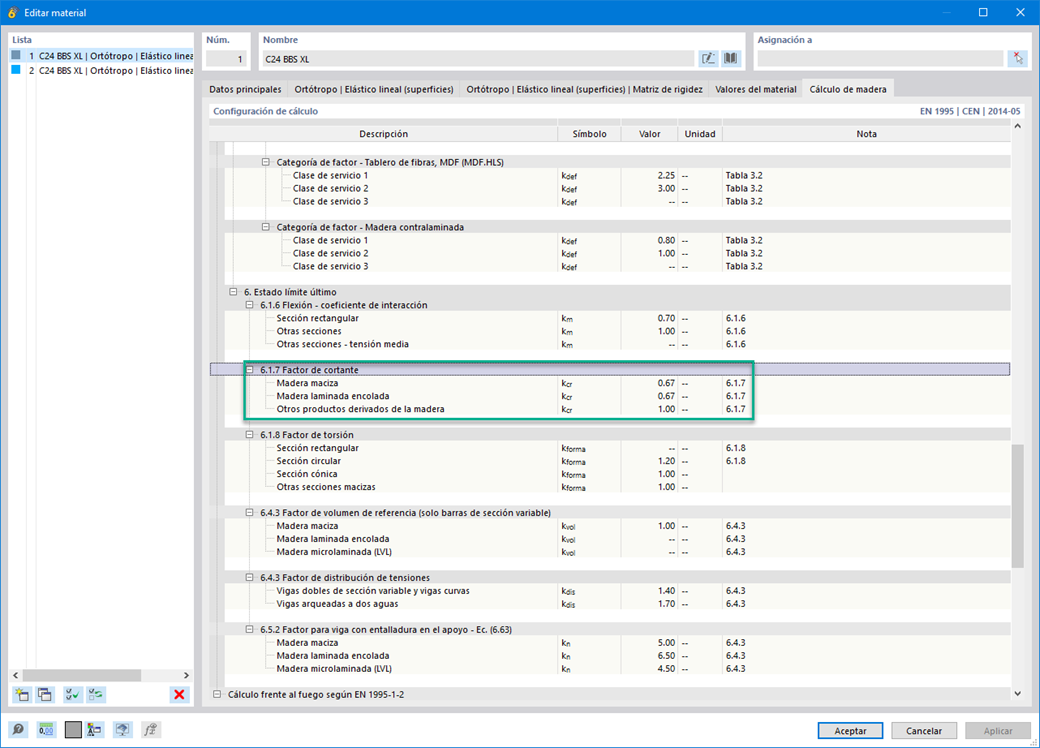The width and height of the screenshot is (1040, 748).
Task: Click the Asignación a field
Action: (x=880, y=59)
